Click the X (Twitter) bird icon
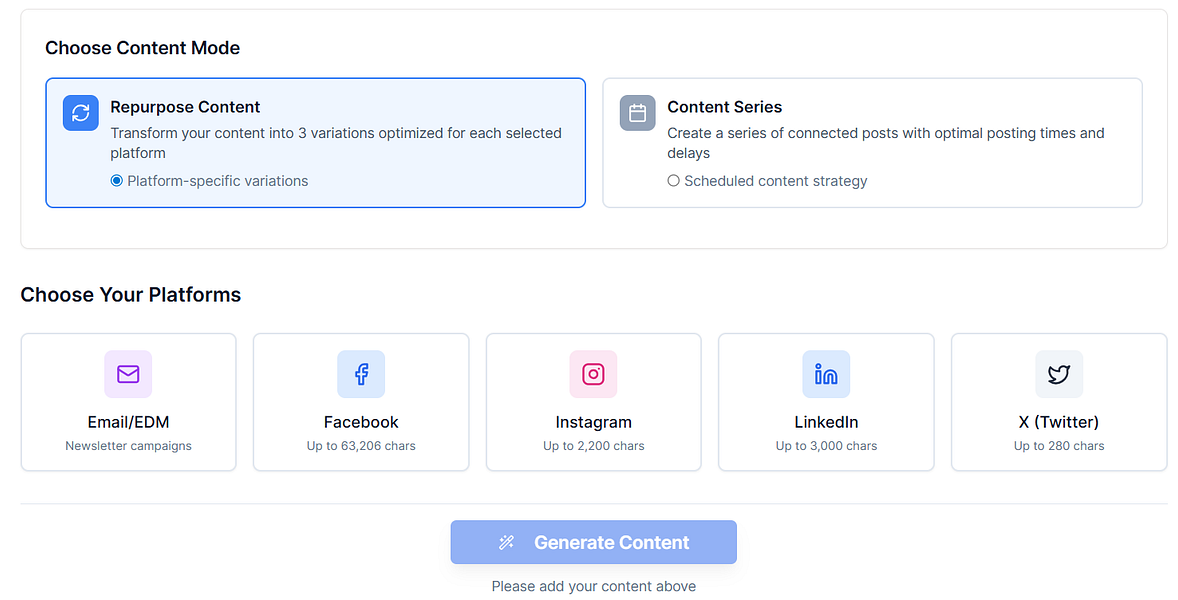The width and height of the screenshot is (1178, 600). 1059,374
